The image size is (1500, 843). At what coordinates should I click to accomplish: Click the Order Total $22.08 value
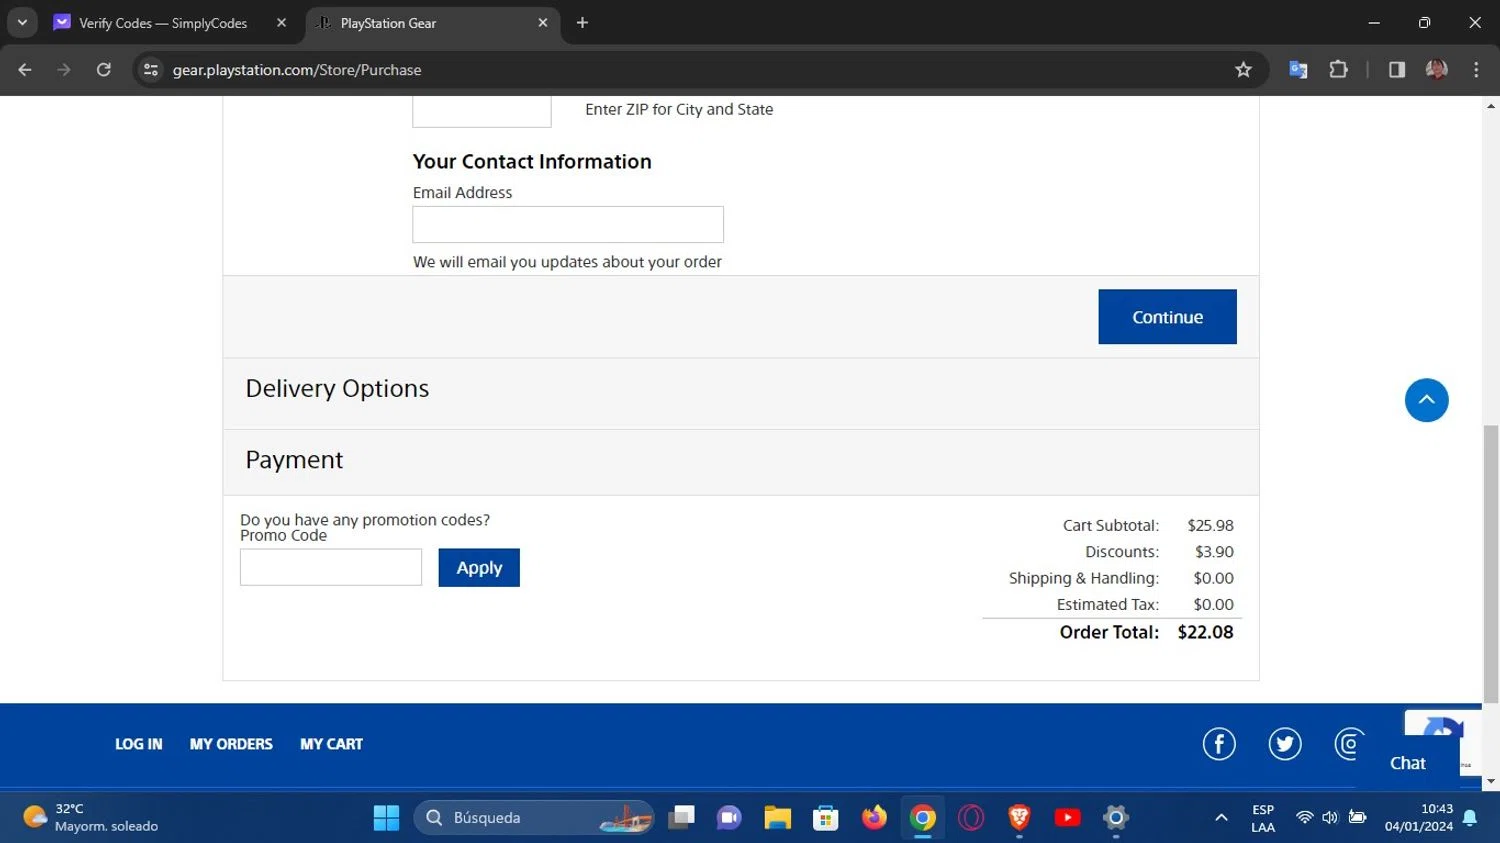(x=1205, y=632)
